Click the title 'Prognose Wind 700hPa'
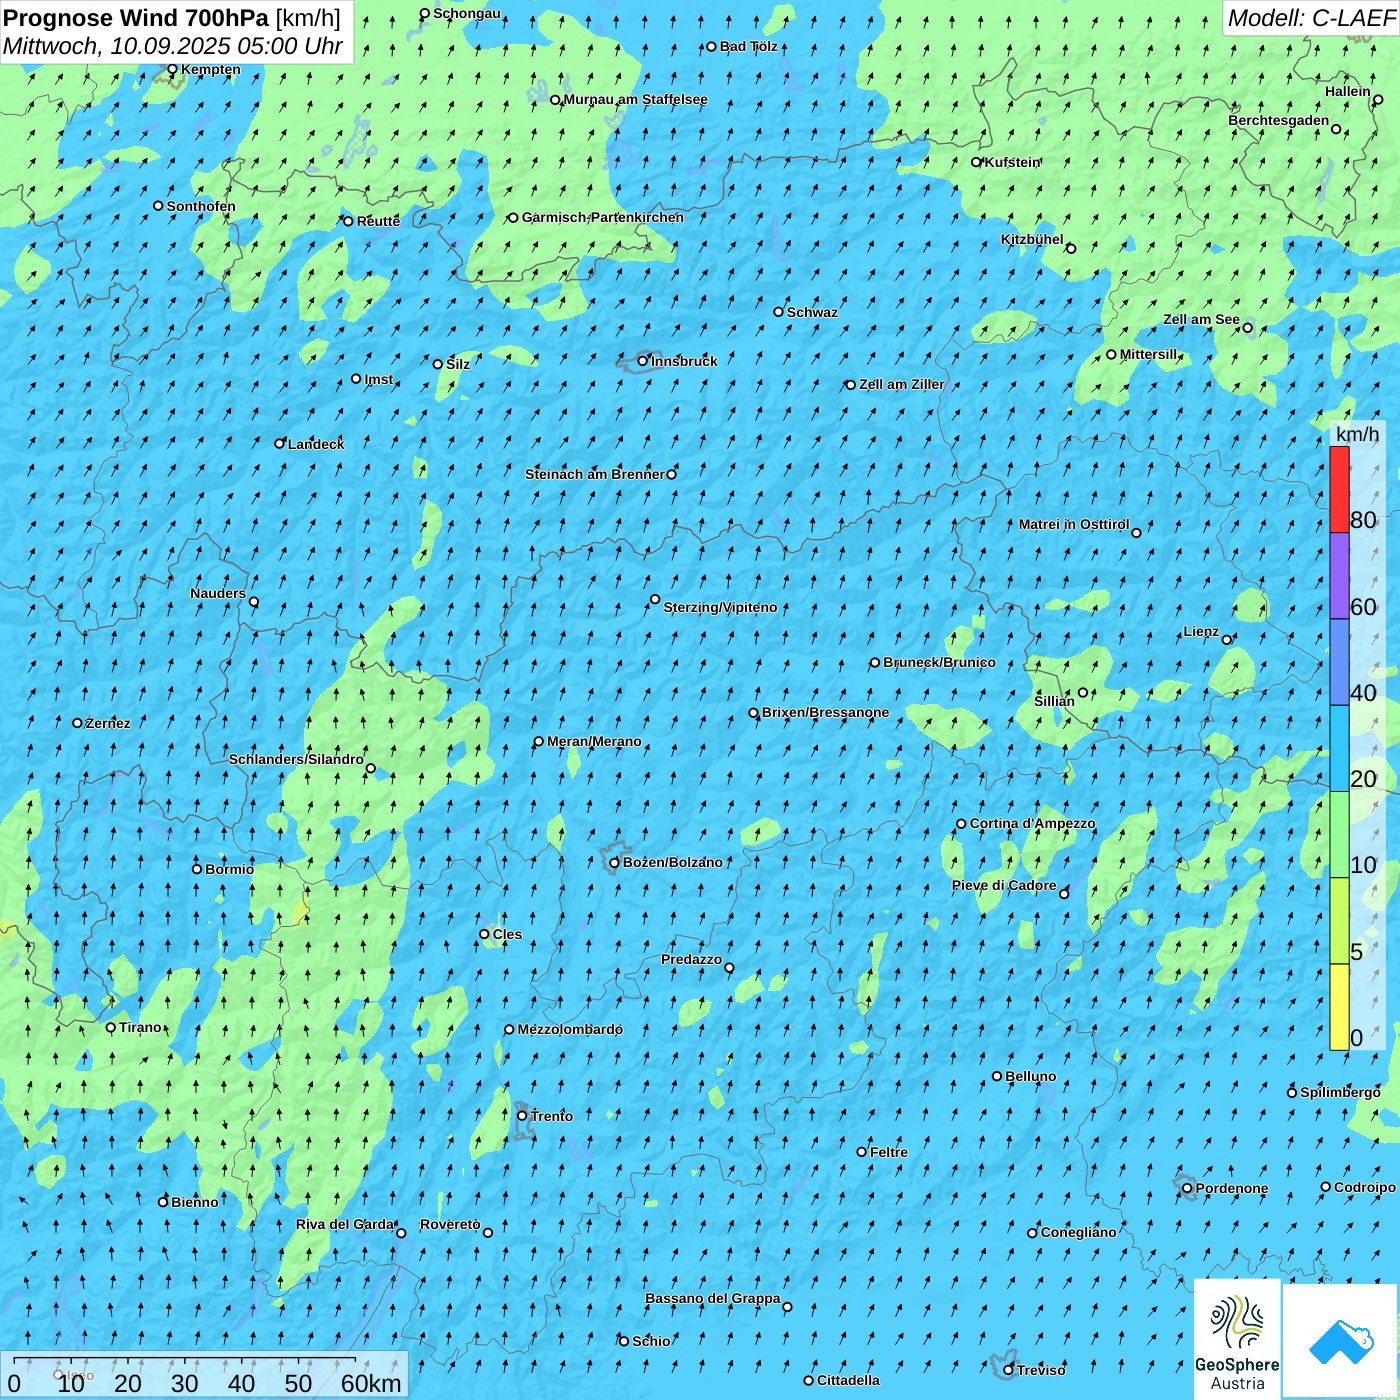Viewport: 1400px width, 1400px height. (x=136, y=18)
